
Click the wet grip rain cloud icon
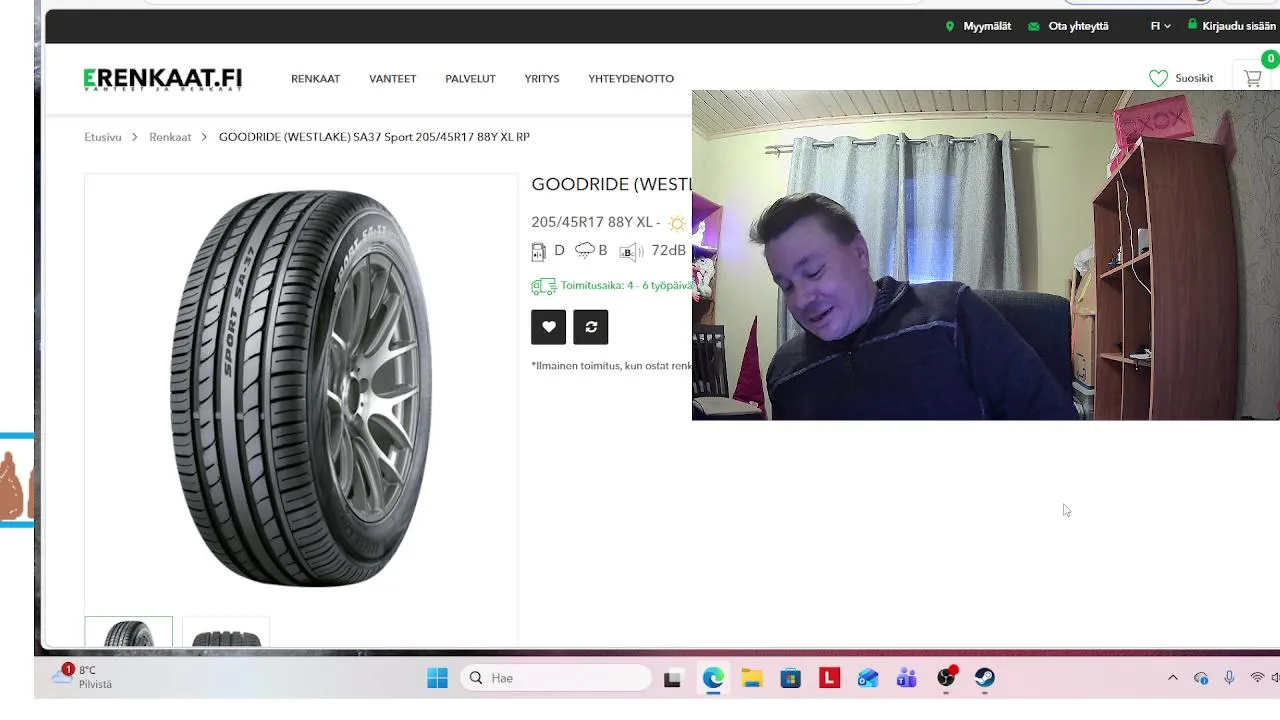584,251
